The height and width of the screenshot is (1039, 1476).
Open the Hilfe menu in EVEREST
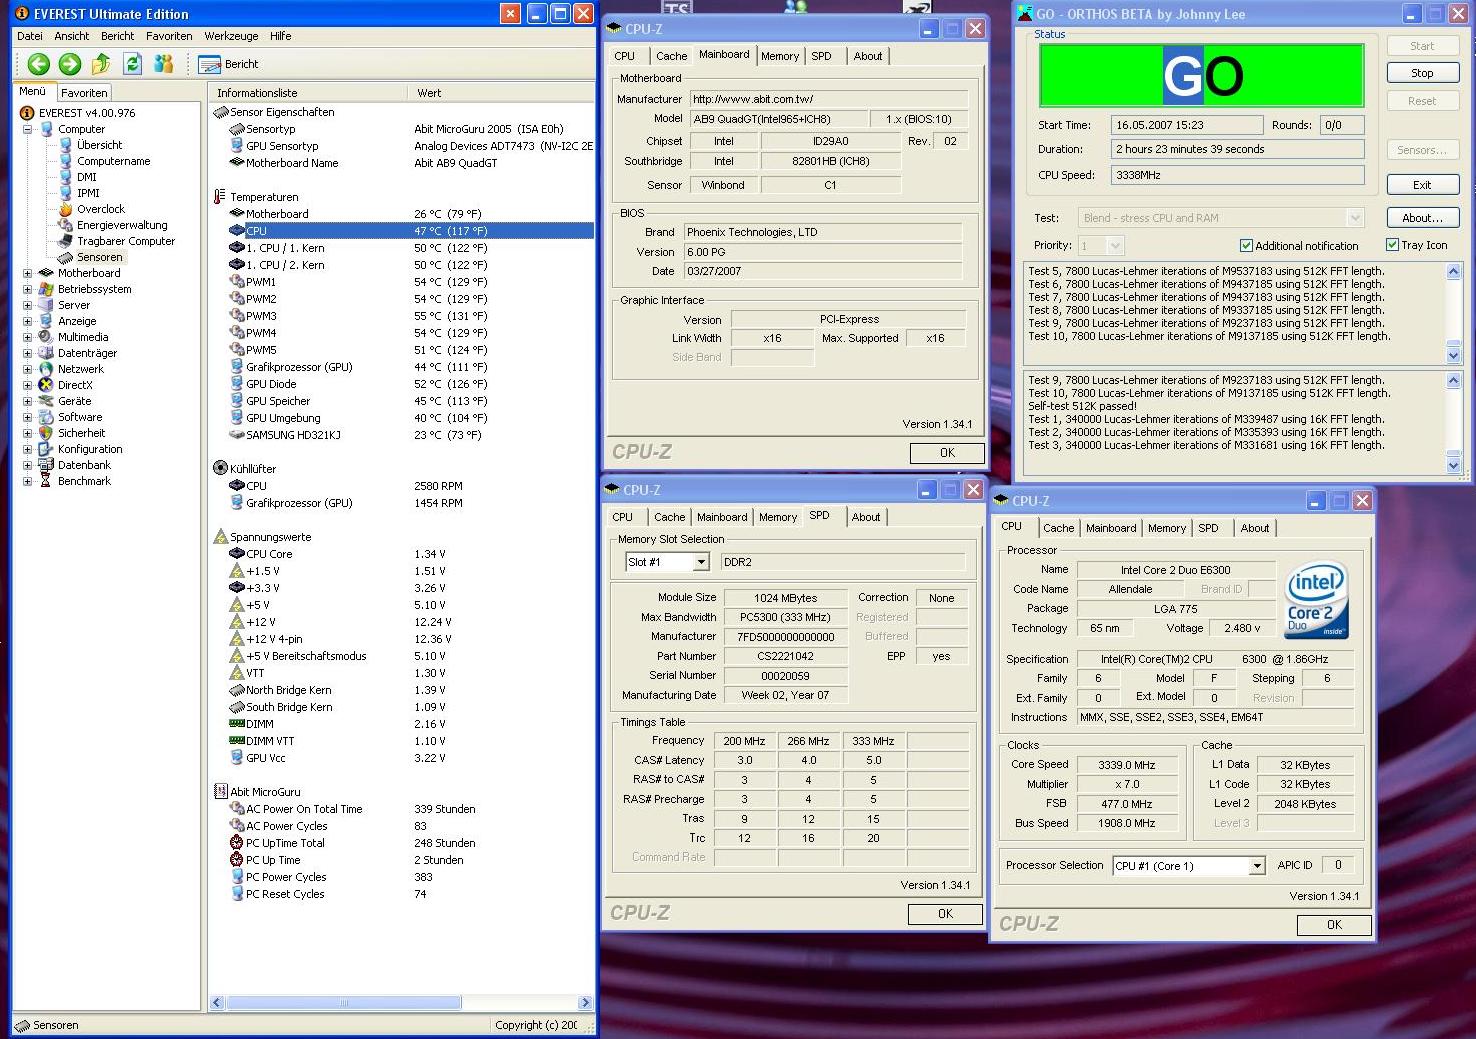[x=280, y=36]
